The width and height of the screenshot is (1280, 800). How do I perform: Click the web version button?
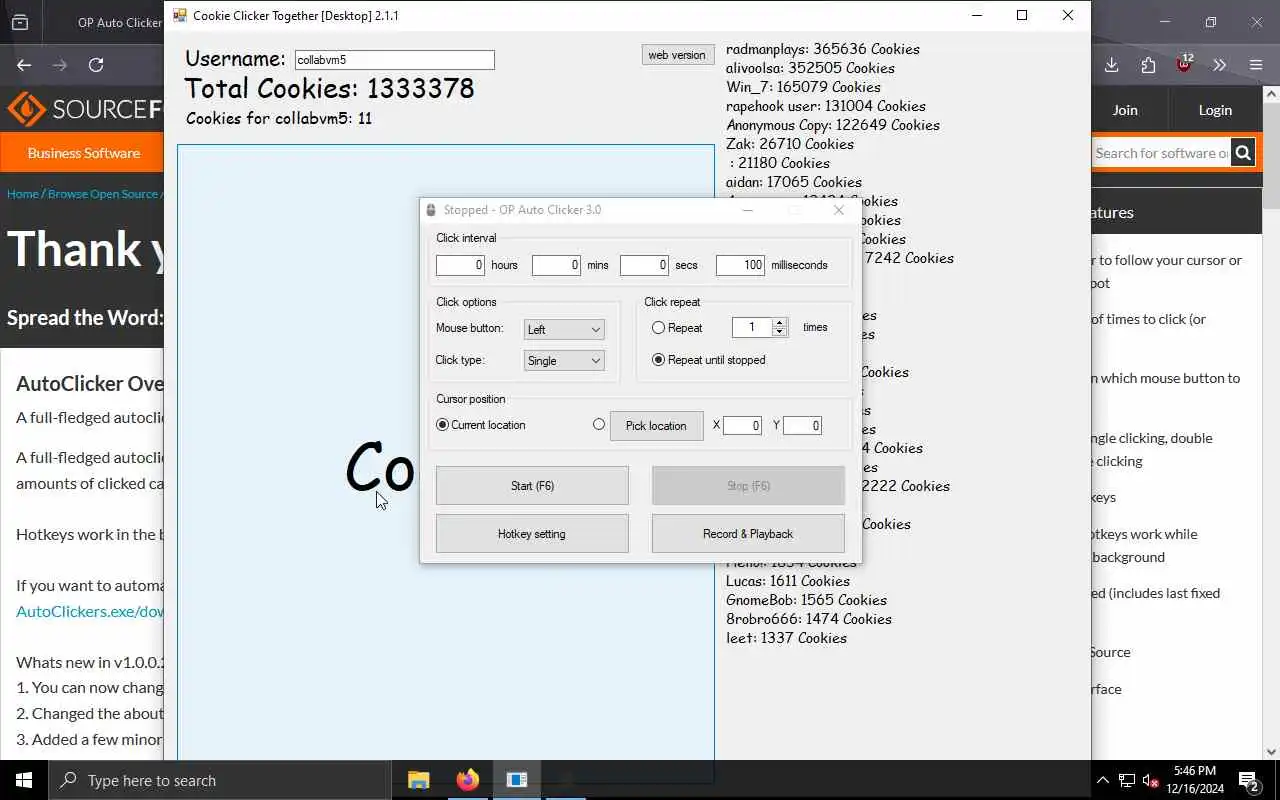(x=677, y=55)
